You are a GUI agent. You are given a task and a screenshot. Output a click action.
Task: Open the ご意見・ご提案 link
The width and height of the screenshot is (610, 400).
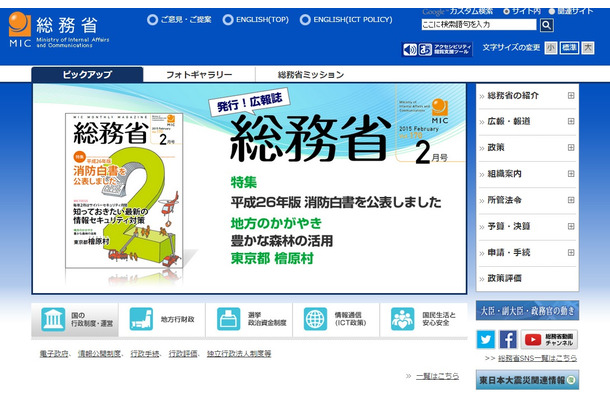coord(179,19)
